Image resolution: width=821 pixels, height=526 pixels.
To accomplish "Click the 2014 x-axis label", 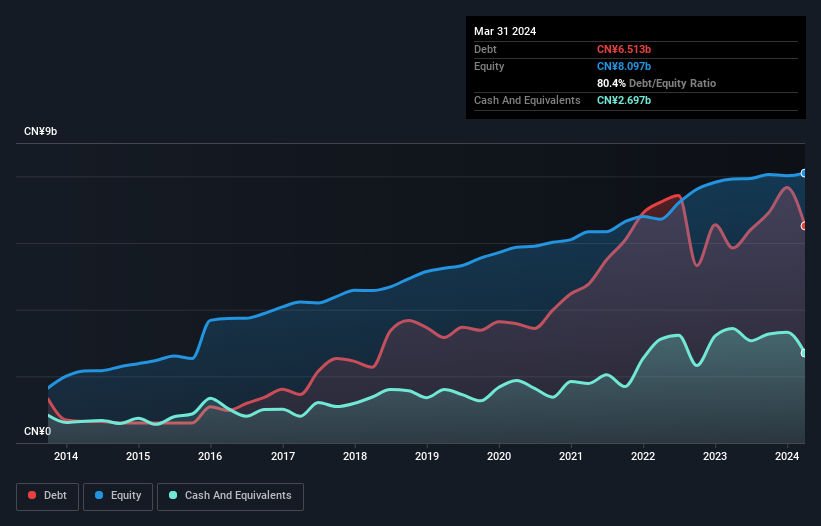I will 66,457.
